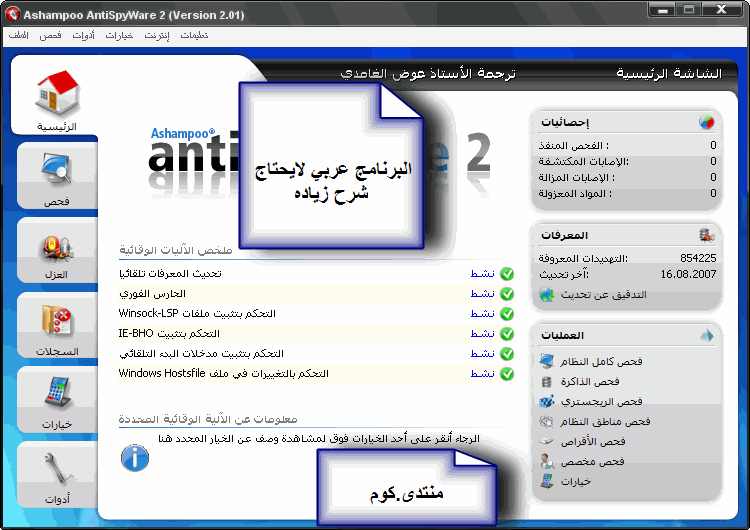Click the globe icon for التدقيق عن تحديث
This screenshot has height=530, width=750.
(546, 295)
